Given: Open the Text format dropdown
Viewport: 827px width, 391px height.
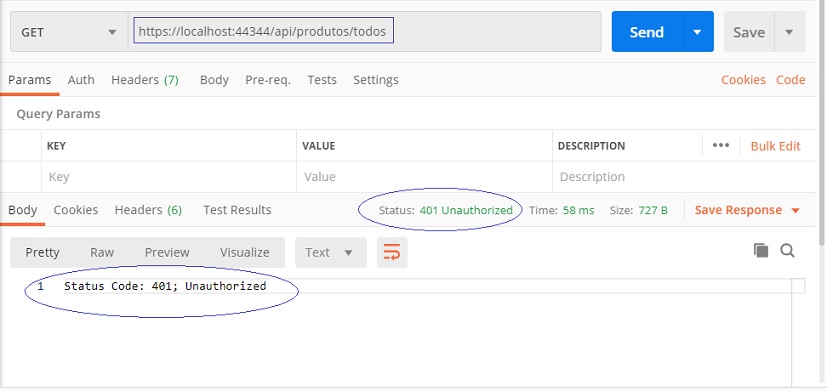Looking at the screenshot, I should click(331, 252).
